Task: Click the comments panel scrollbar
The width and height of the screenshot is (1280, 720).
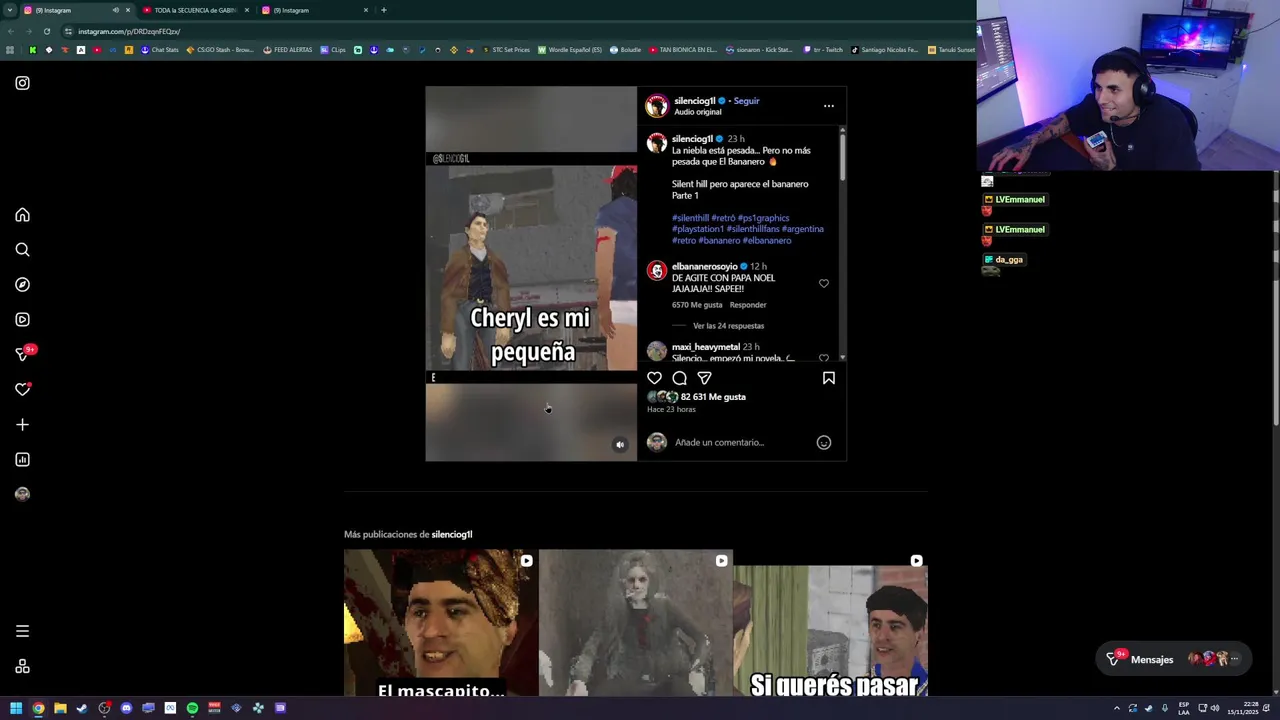Action: point(842,156)
